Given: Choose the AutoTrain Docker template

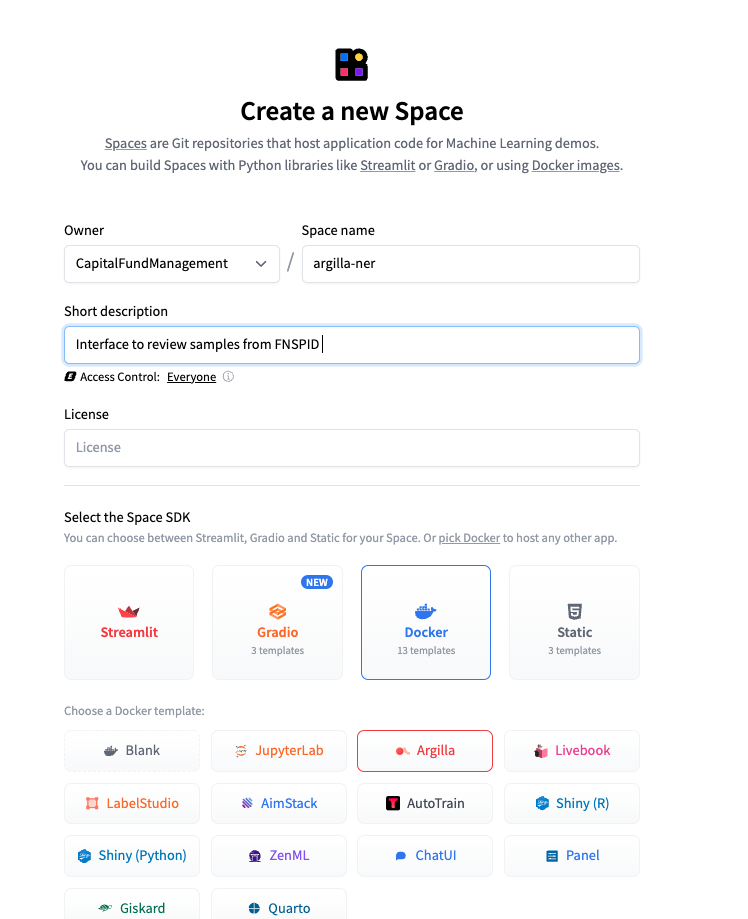Looking at the screenshot, I should coord(424,803).
